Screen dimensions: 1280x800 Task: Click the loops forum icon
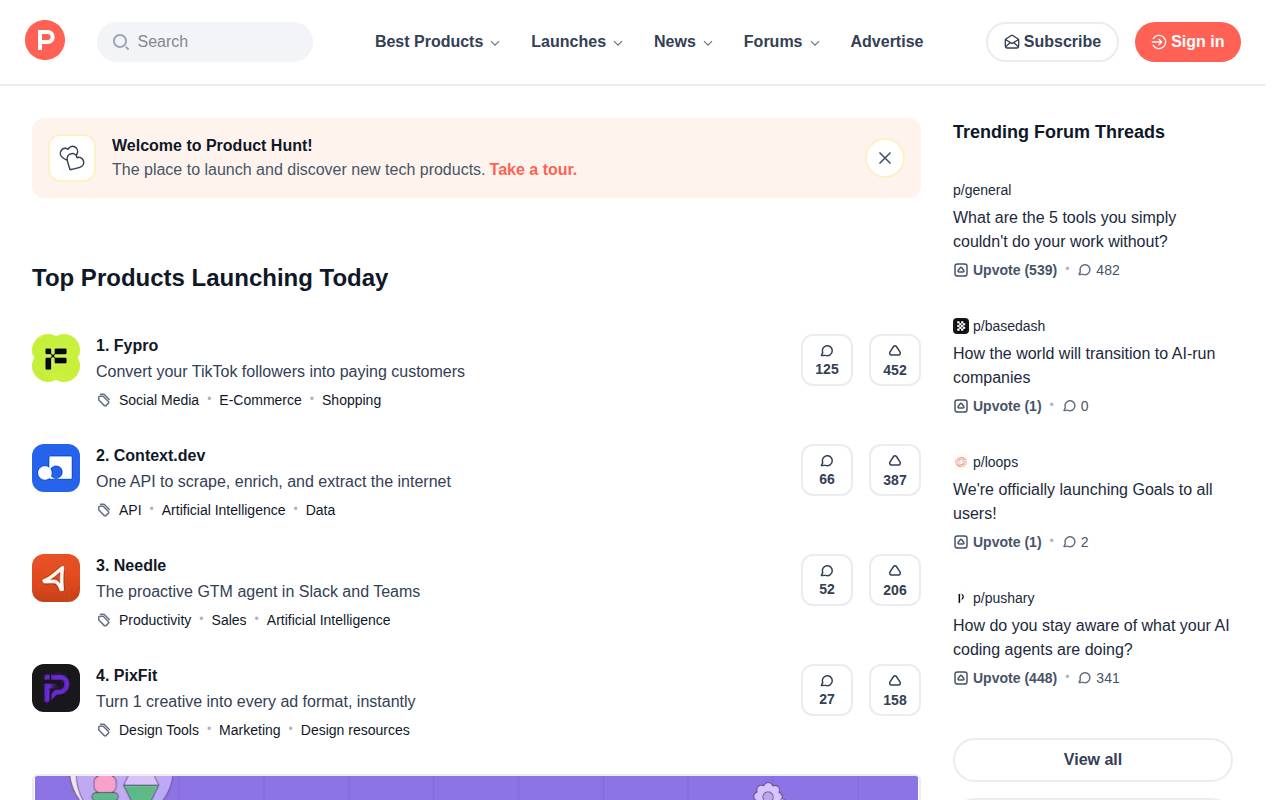coord(961,462)
